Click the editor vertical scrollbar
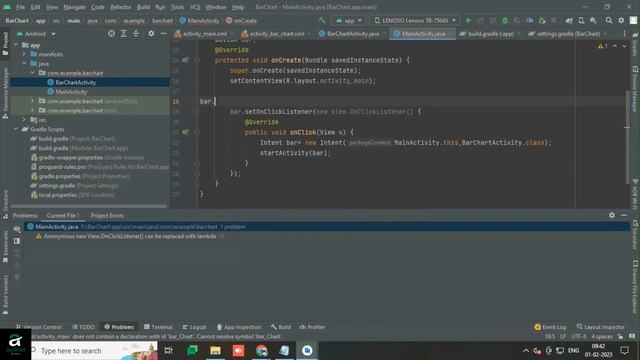The image size is (640, 360). click(x=627, y=137)
